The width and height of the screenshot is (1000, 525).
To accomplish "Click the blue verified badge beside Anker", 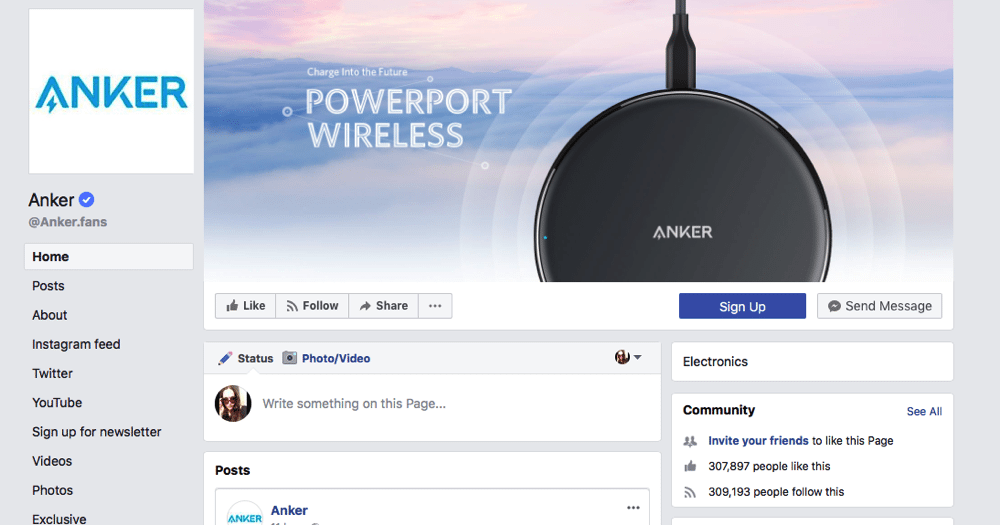I will (87, 200).
